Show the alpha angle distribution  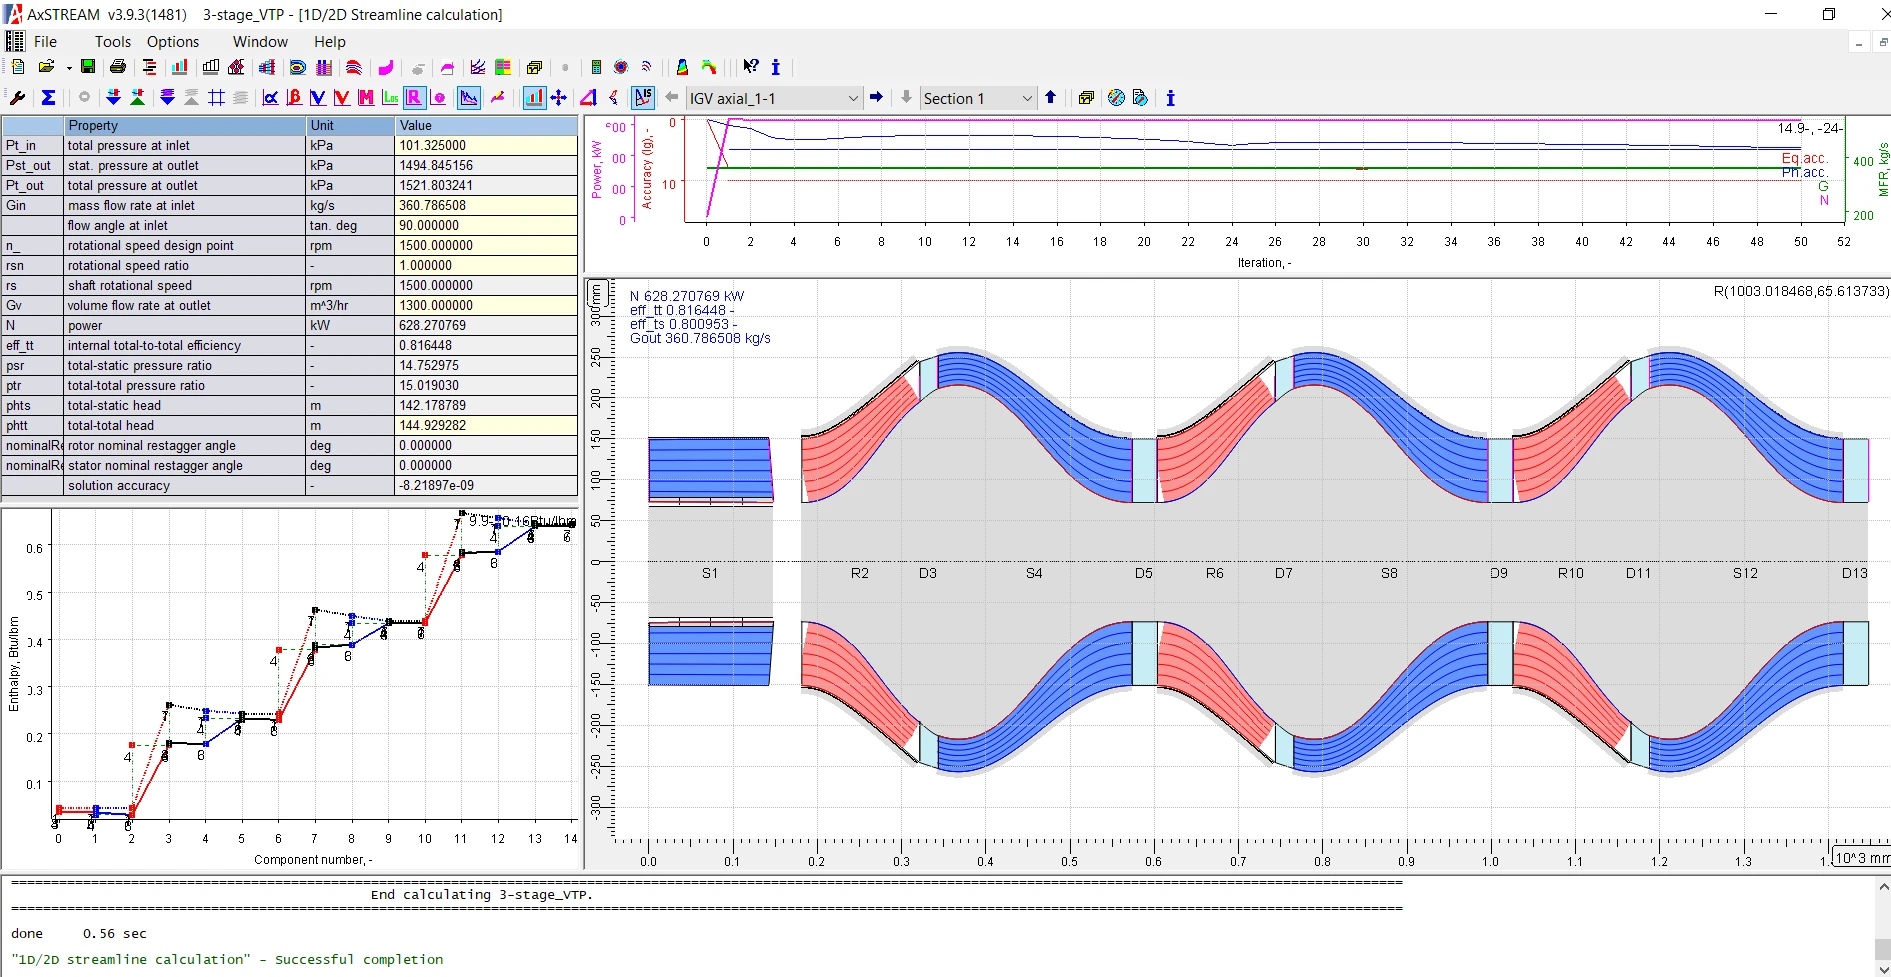click(x=270, y=98)
